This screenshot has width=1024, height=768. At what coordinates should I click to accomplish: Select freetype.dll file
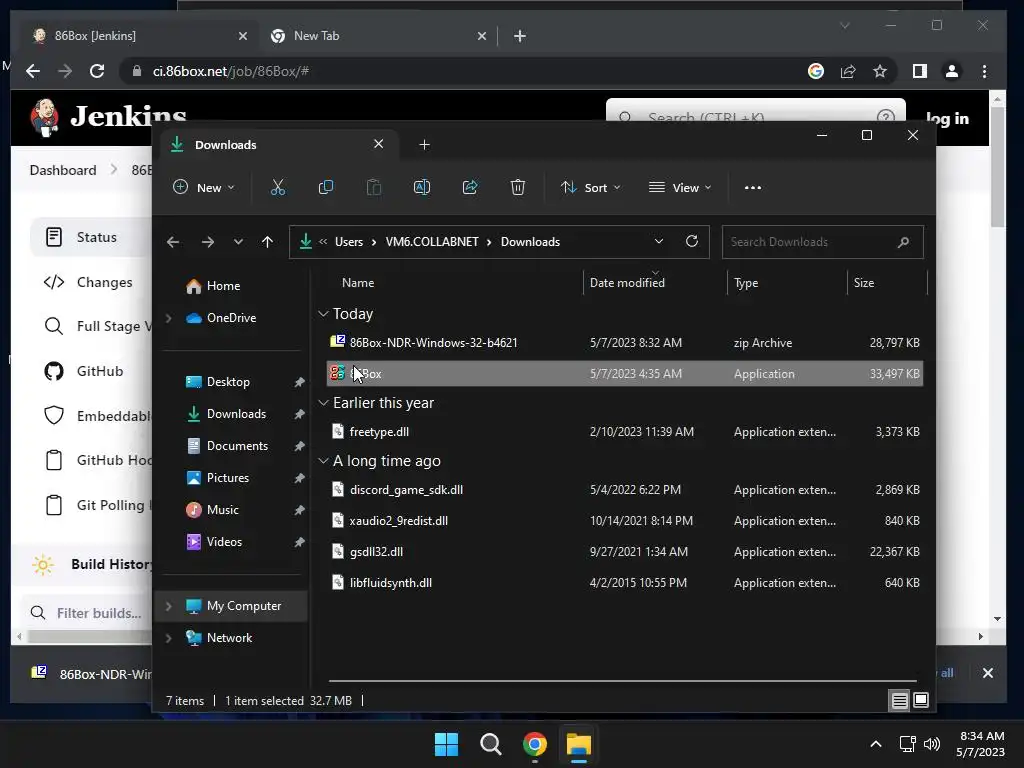click(624, 432)
